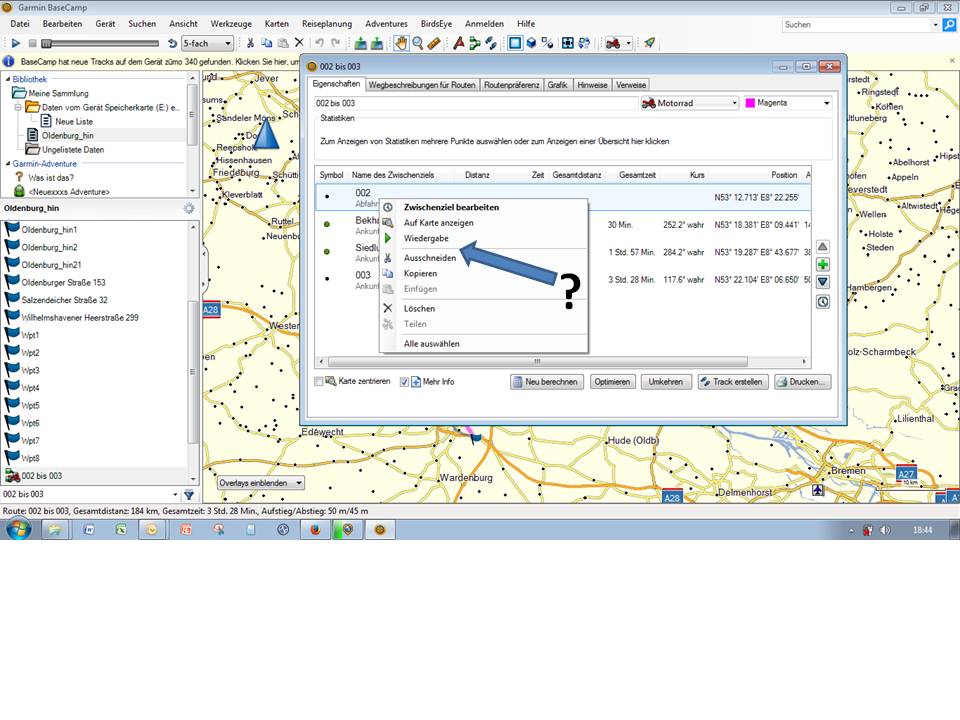
Task: Open the Overlays einblenden dropdown
Action: coord(261,483)
